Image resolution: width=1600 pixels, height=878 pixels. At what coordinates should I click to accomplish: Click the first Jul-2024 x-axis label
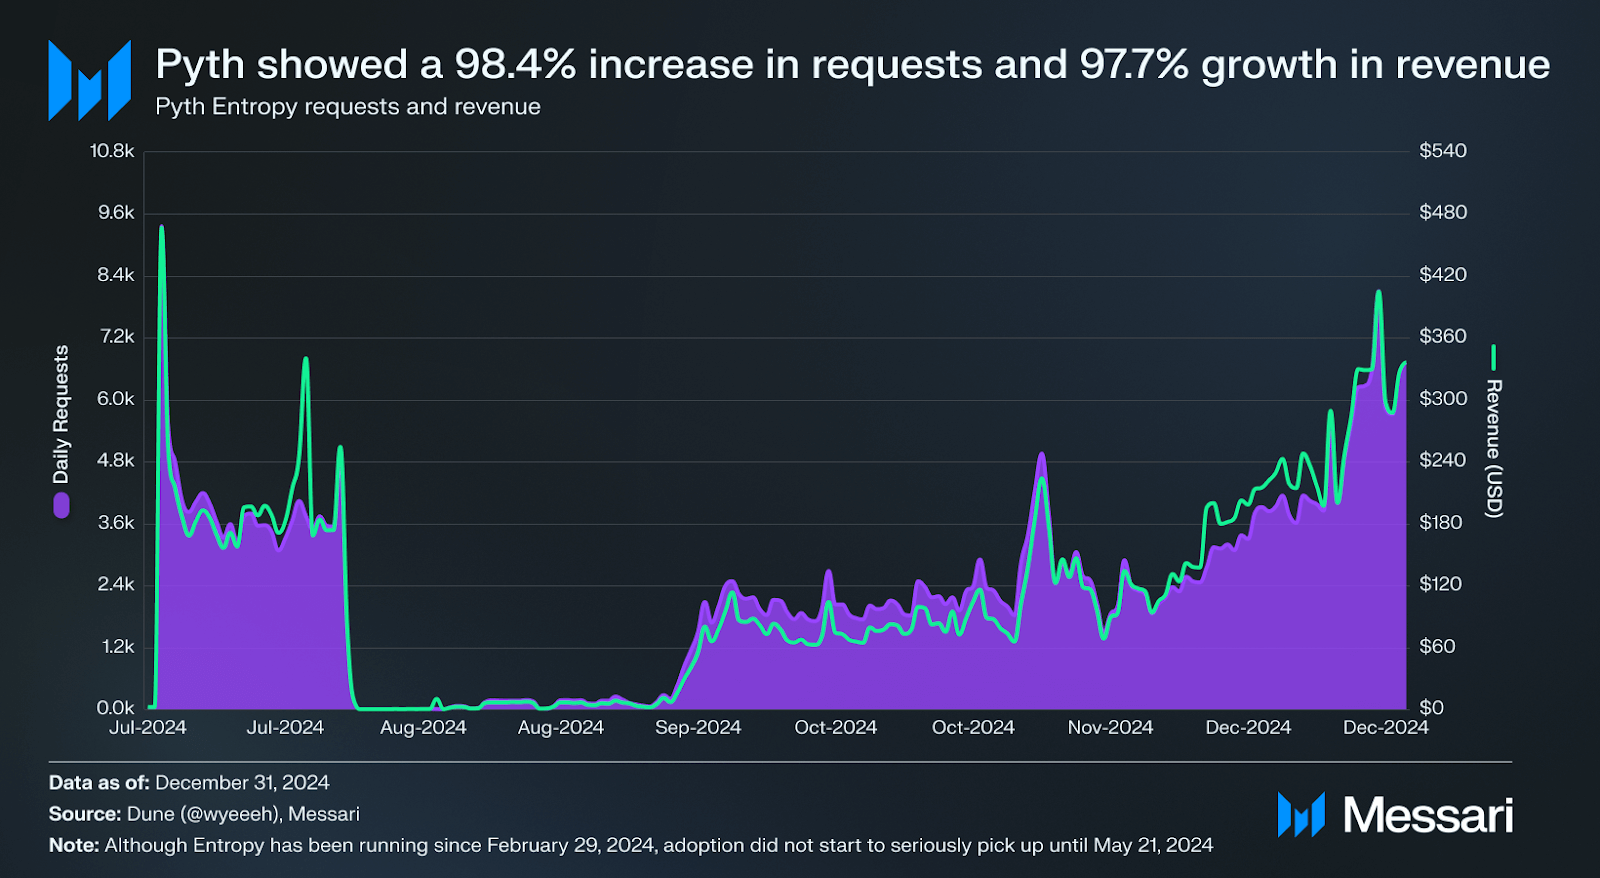(148, 728)
